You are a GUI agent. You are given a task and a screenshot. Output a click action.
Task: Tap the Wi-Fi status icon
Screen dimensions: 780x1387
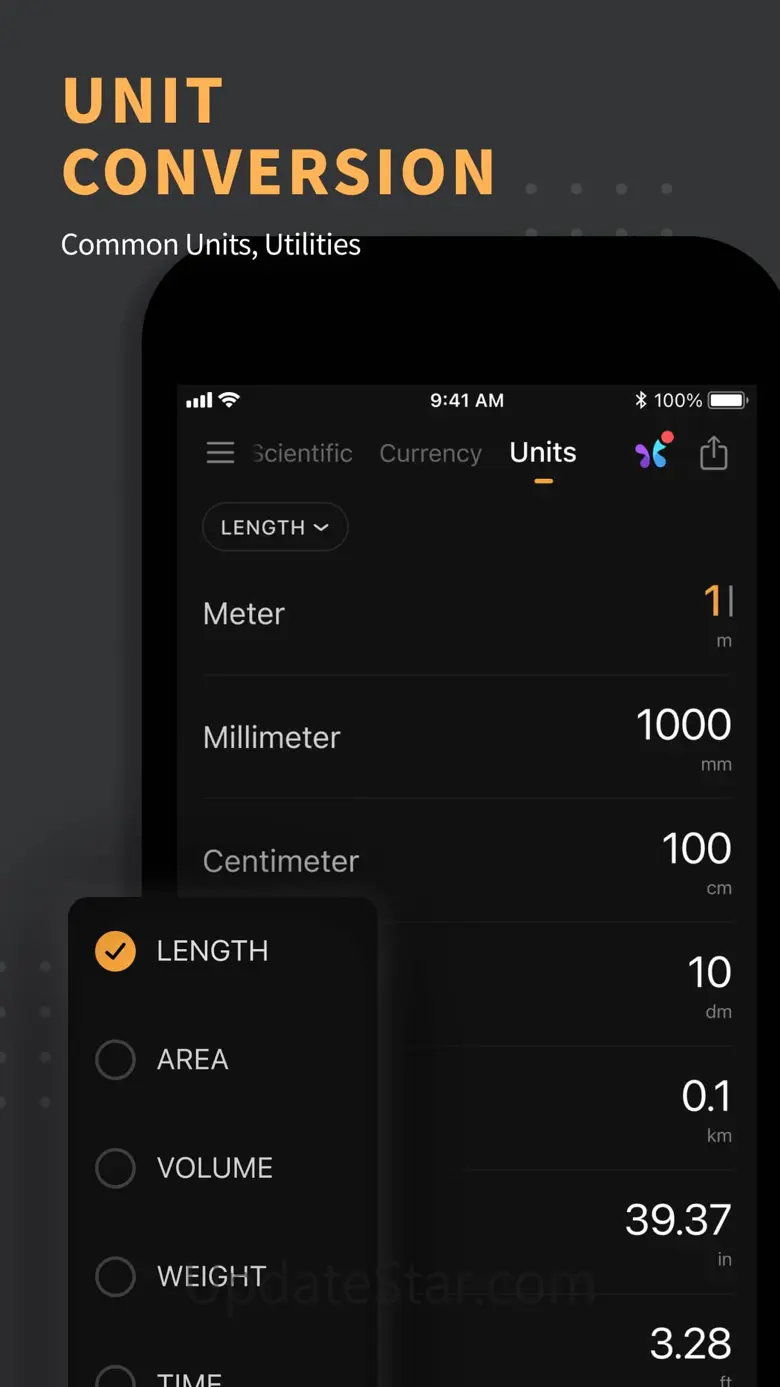coord(230,401)
